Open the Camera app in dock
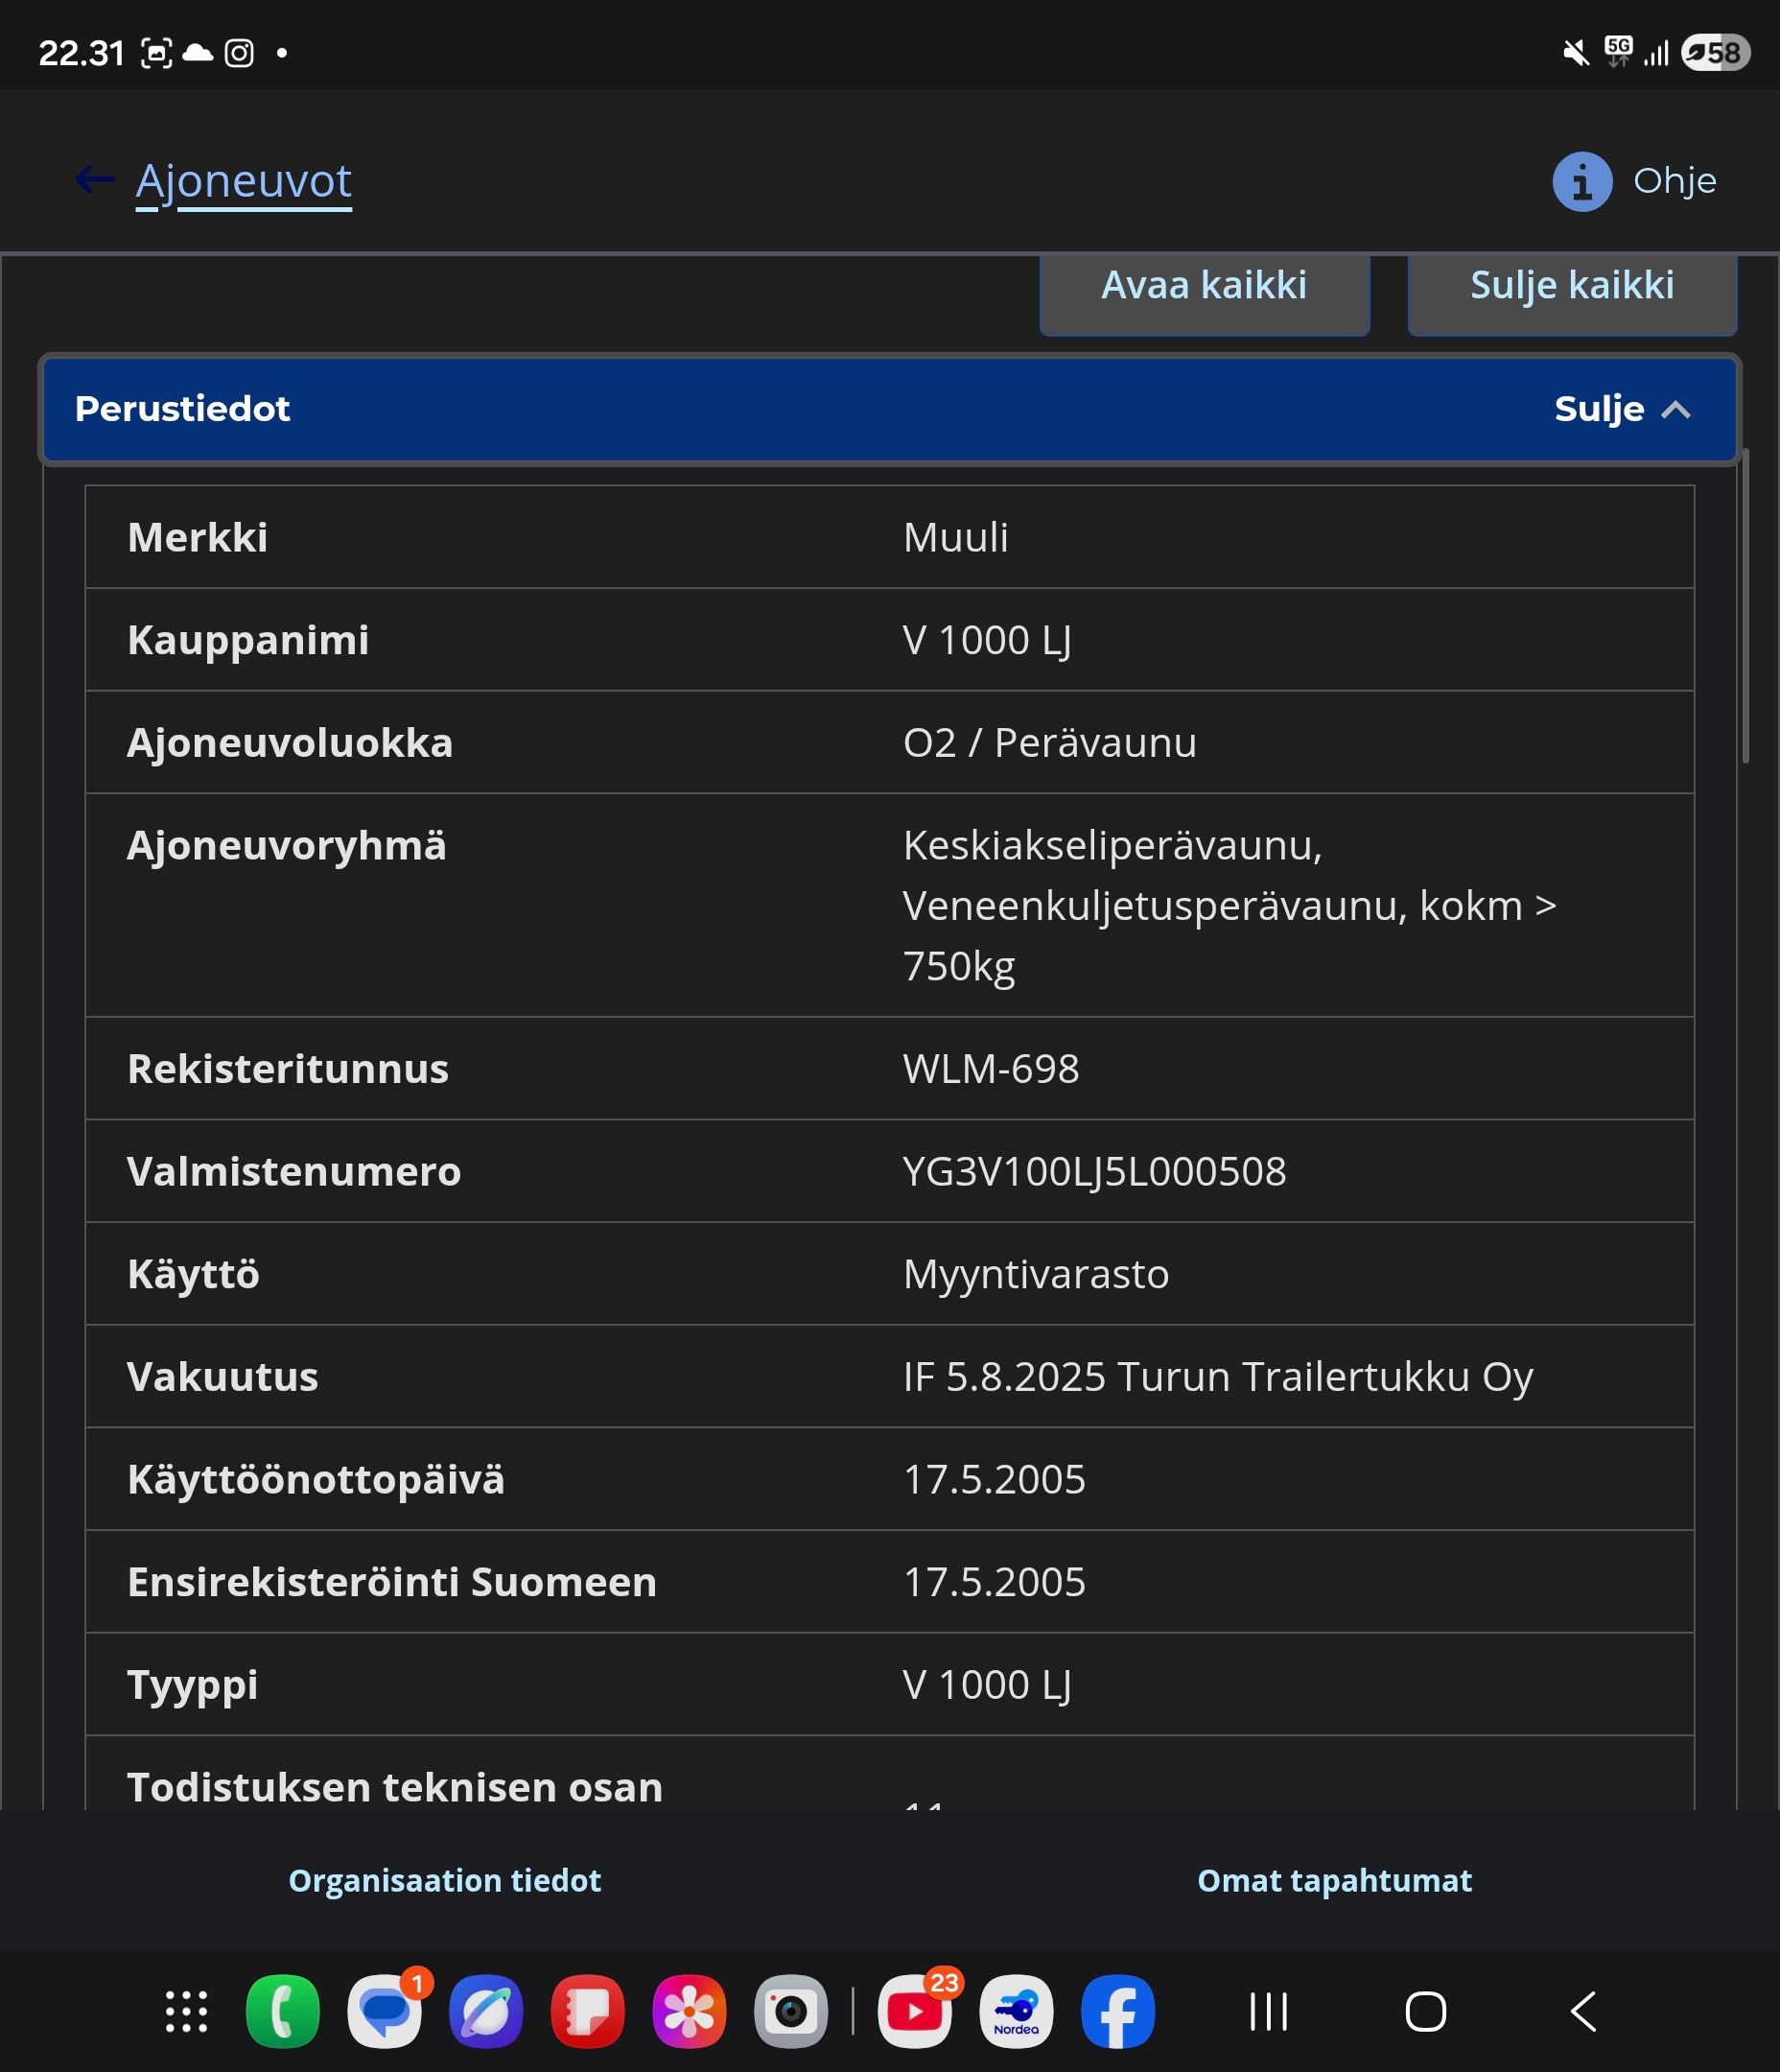The width and height of the screenshot is (1780, 2072). click(791, 2012)
